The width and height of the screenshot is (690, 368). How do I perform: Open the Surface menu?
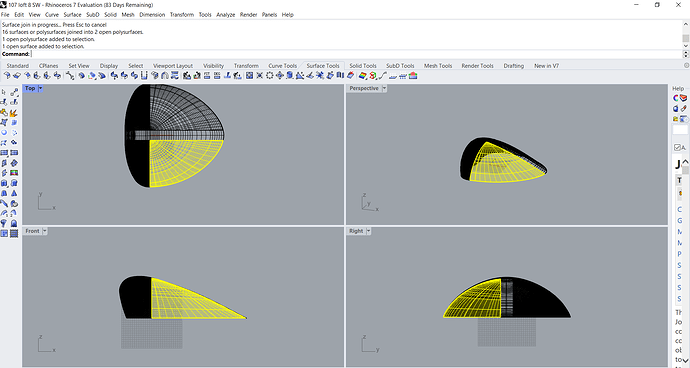(x=72, y=15)
